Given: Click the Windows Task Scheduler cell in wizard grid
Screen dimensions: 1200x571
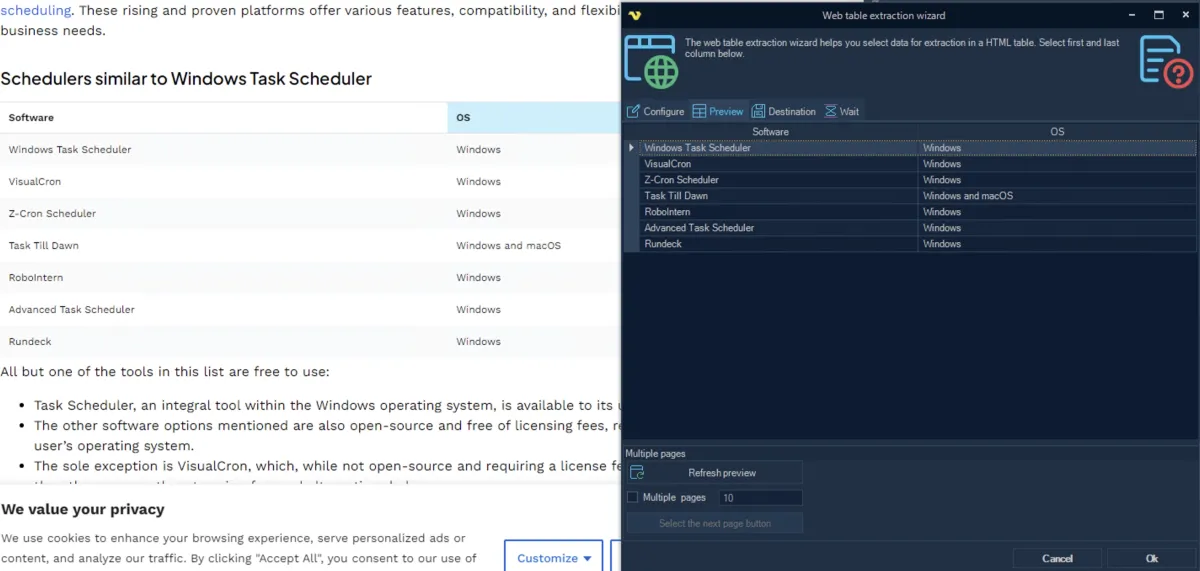Looking at the screenshot, I should tap(778, 148).
